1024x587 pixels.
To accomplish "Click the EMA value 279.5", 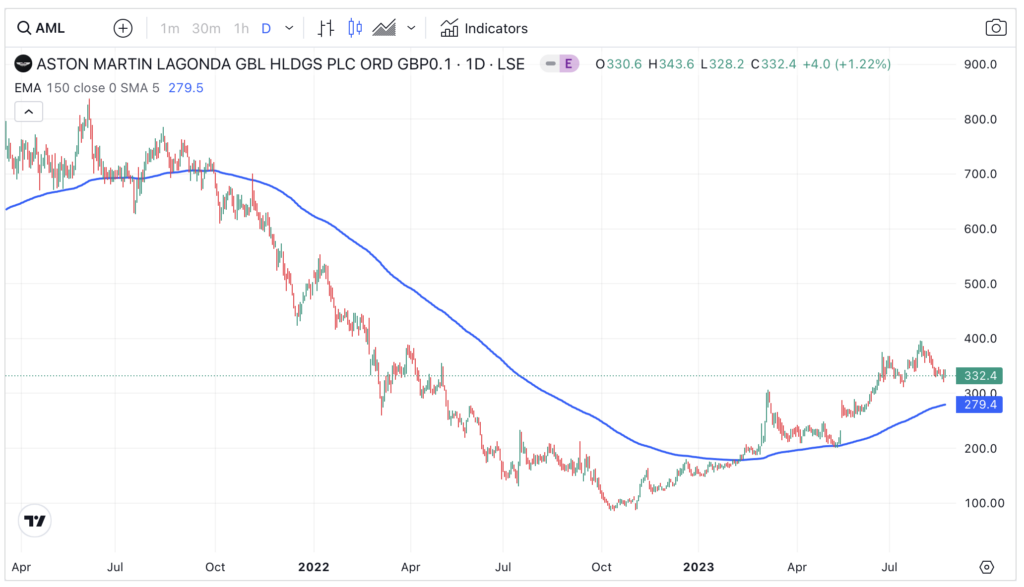I will click(186, 87).
